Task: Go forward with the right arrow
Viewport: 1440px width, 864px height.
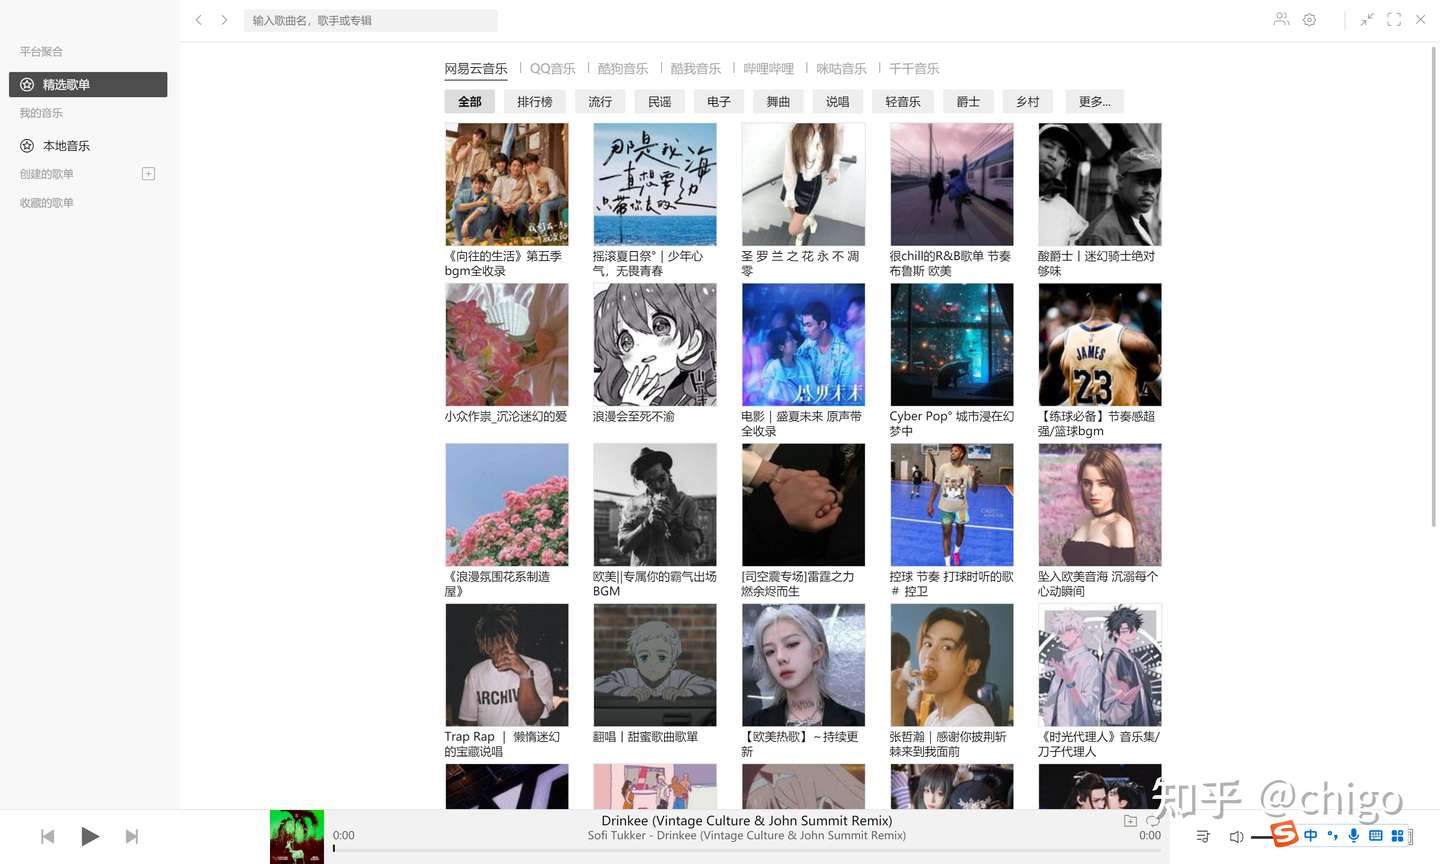Action: [x=224, y=20]
